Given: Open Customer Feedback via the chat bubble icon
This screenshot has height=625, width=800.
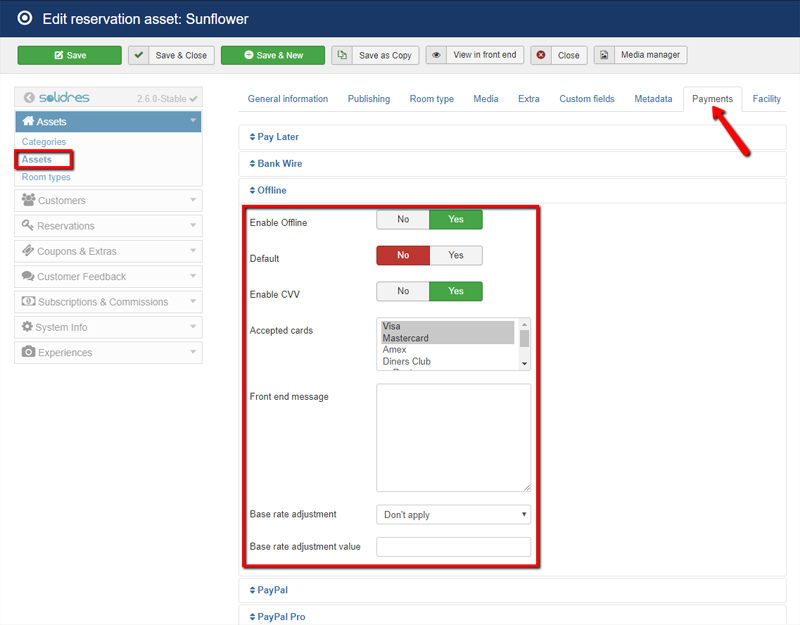Looking at the screenshot, I should coord(29,277).
